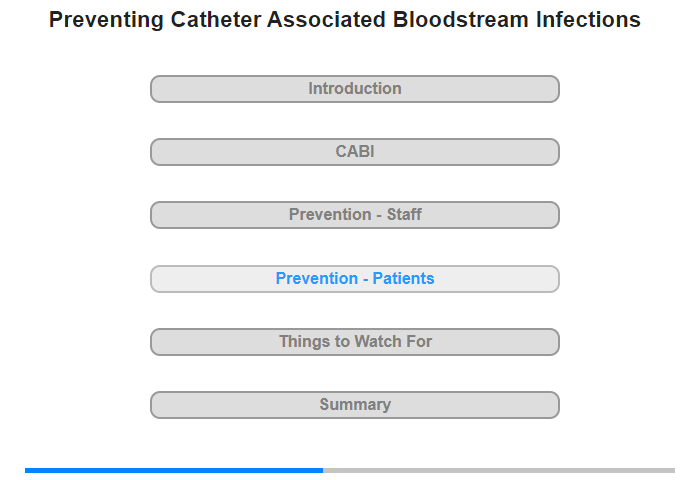Viewport: 700px width, 480px height.
Task: View the Things to Watch For lesson
Action: click(x=354, y=342)
